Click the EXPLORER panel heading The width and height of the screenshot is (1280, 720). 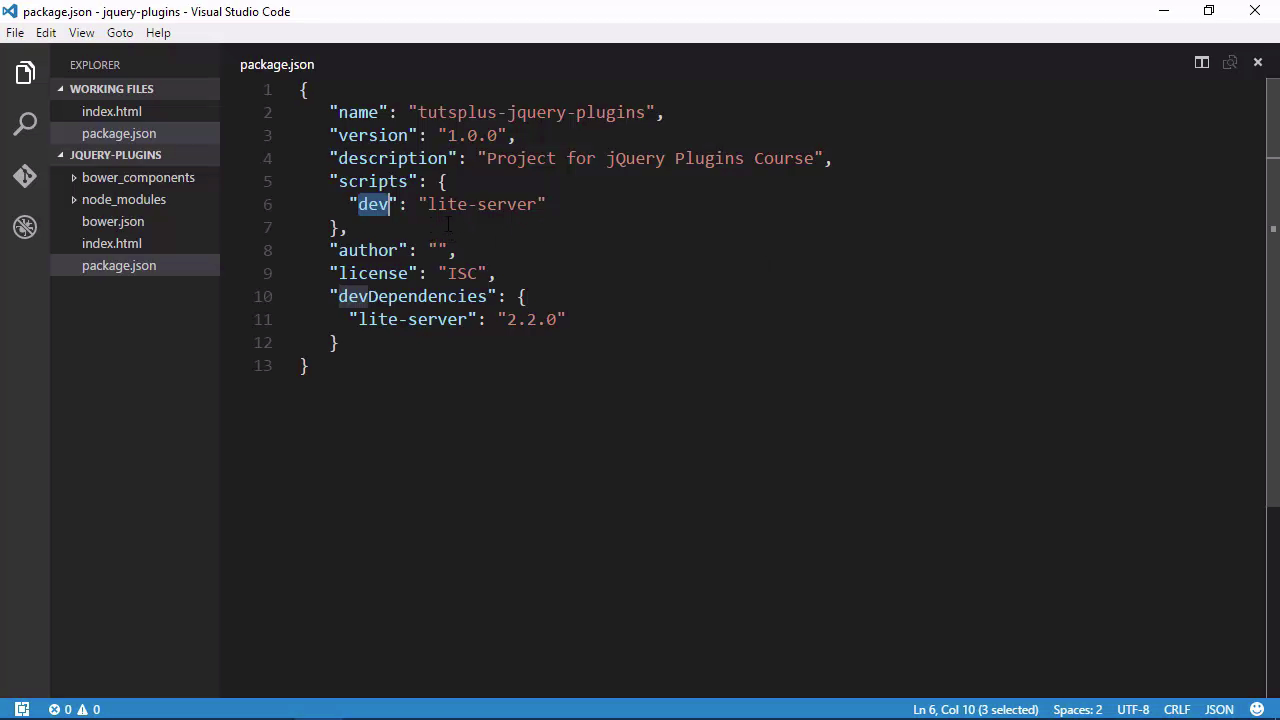95,65
